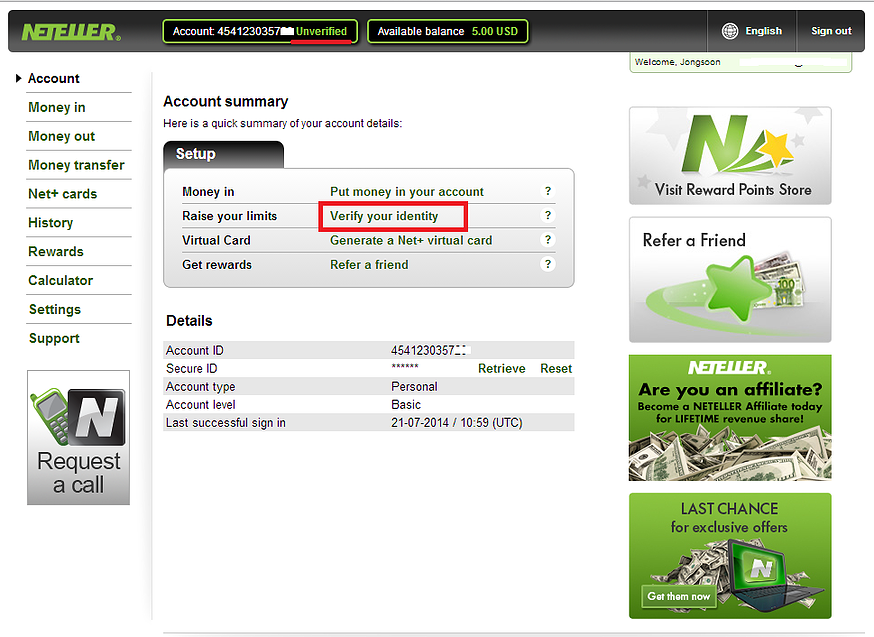Click Account level Basic value
Image resolution: width=874 pixels, height=637 pixels.
coord(406,405)
